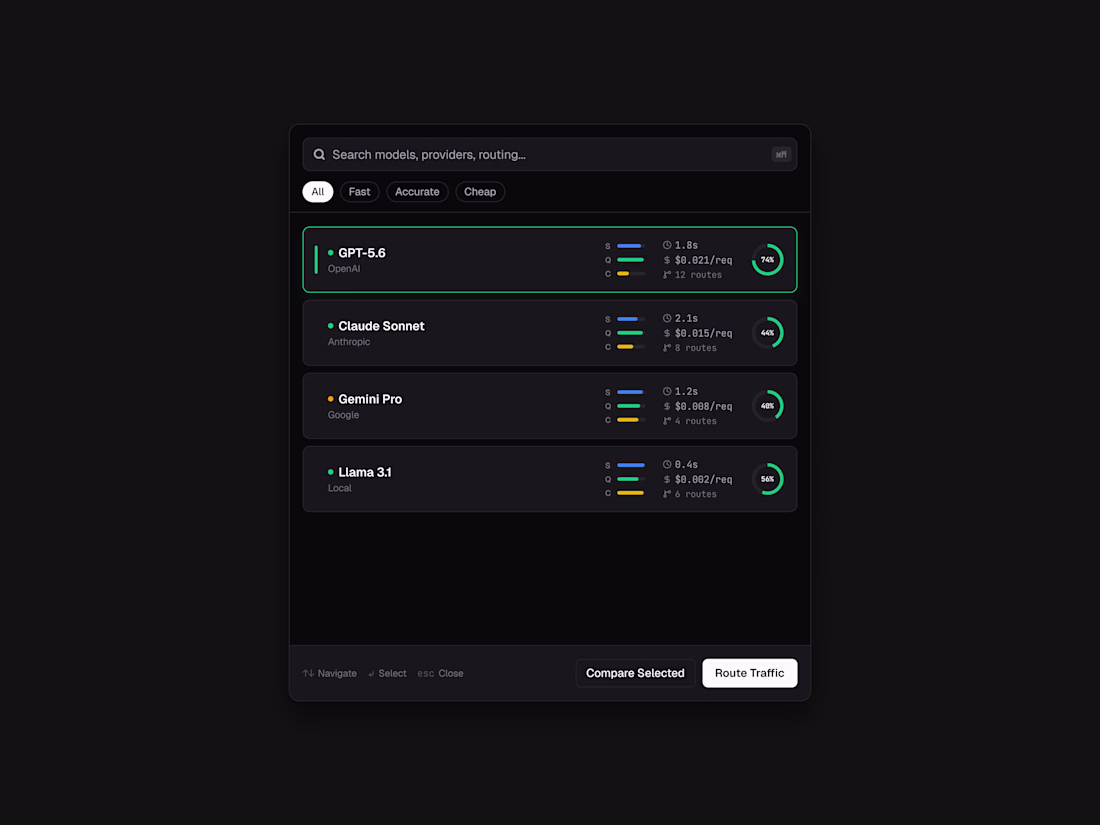
Task: Click the blue S bar in GPT-5.6 row
Action: [631, 246]
